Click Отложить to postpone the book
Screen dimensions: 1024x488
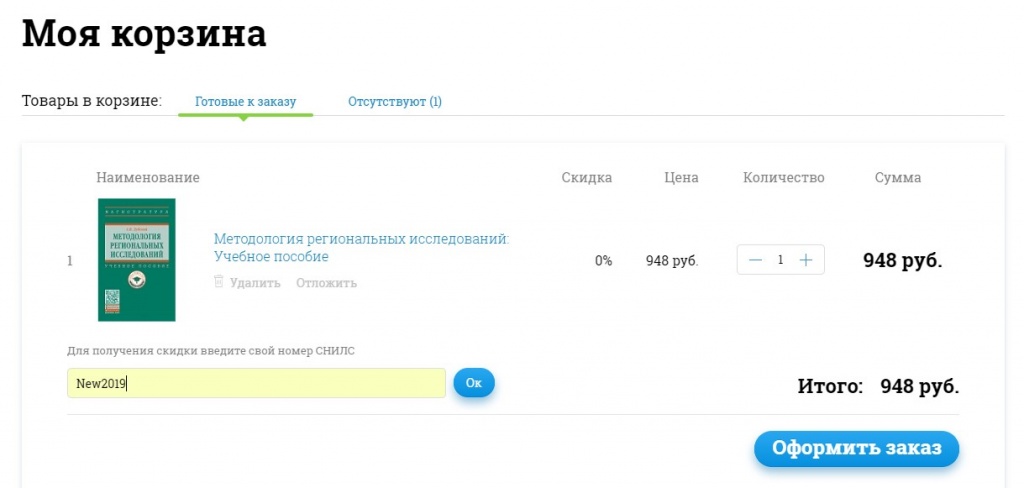(326, 283)
